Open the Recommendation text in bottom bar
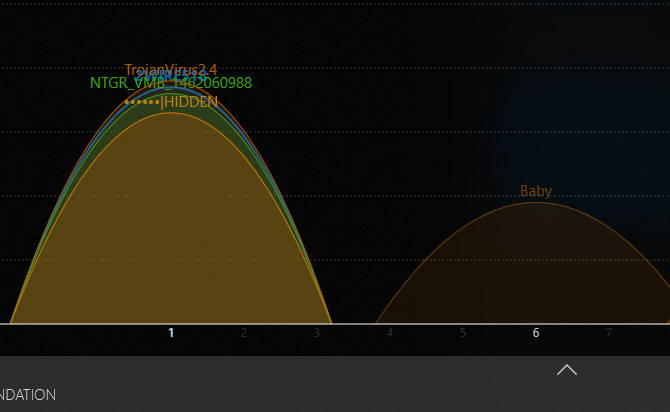The image size is (670, 412). (x=27, y=395)
